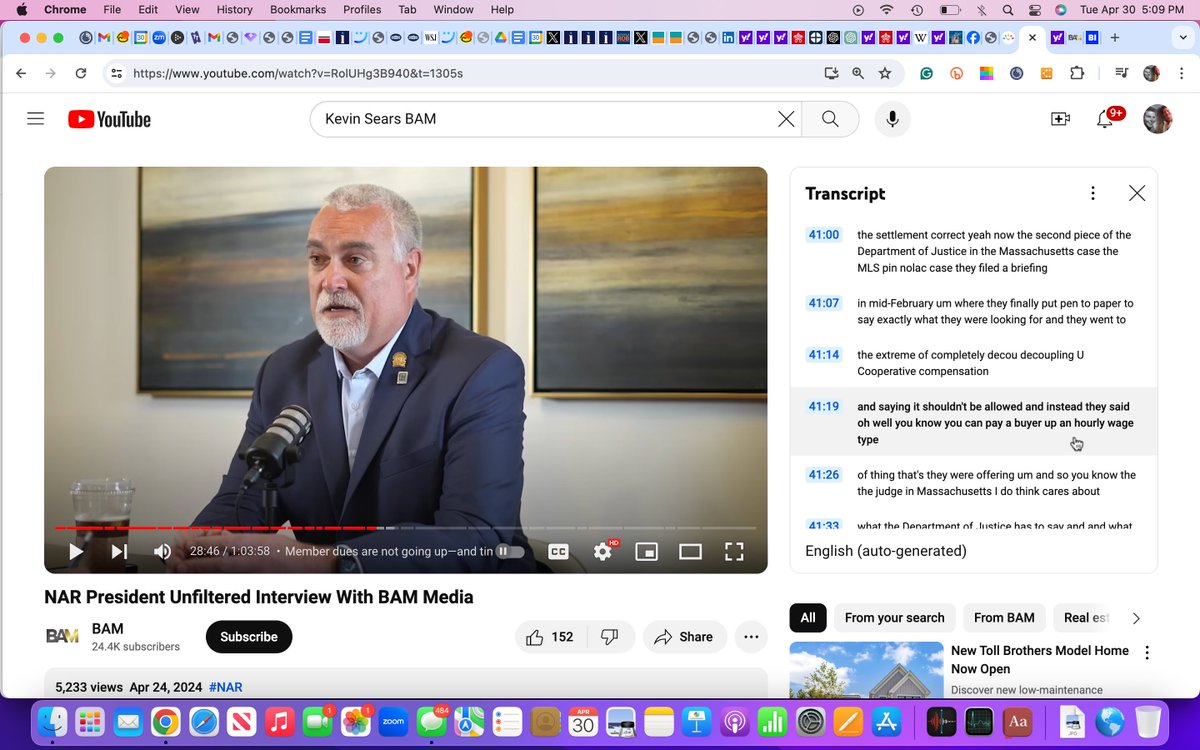This screenshot has height=750, width=1200.
Task: Click the search magnifier button
Action: tap(830, 119)
